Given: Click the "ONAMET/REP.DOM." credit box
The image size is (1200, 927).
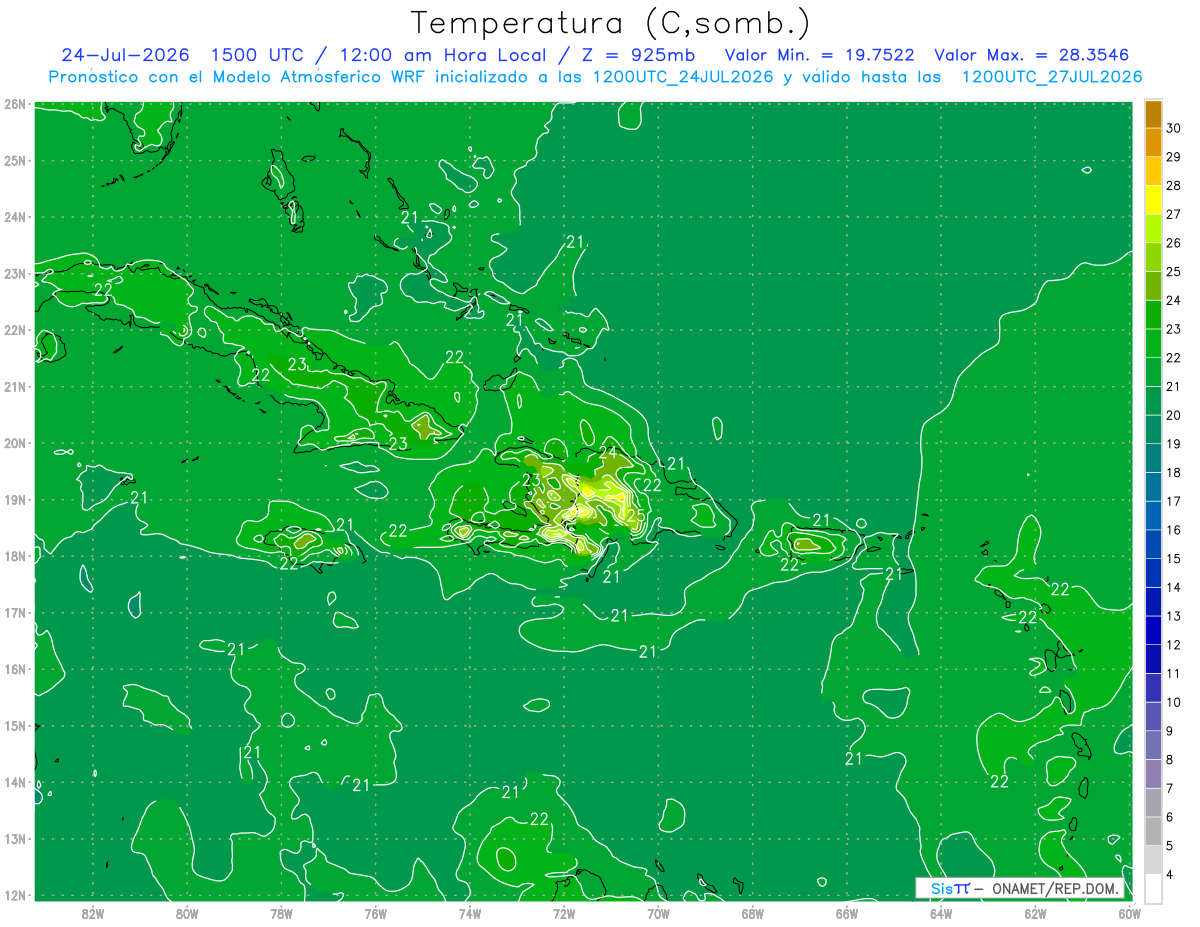Looking at the screenshot, I should [1019, 888].
